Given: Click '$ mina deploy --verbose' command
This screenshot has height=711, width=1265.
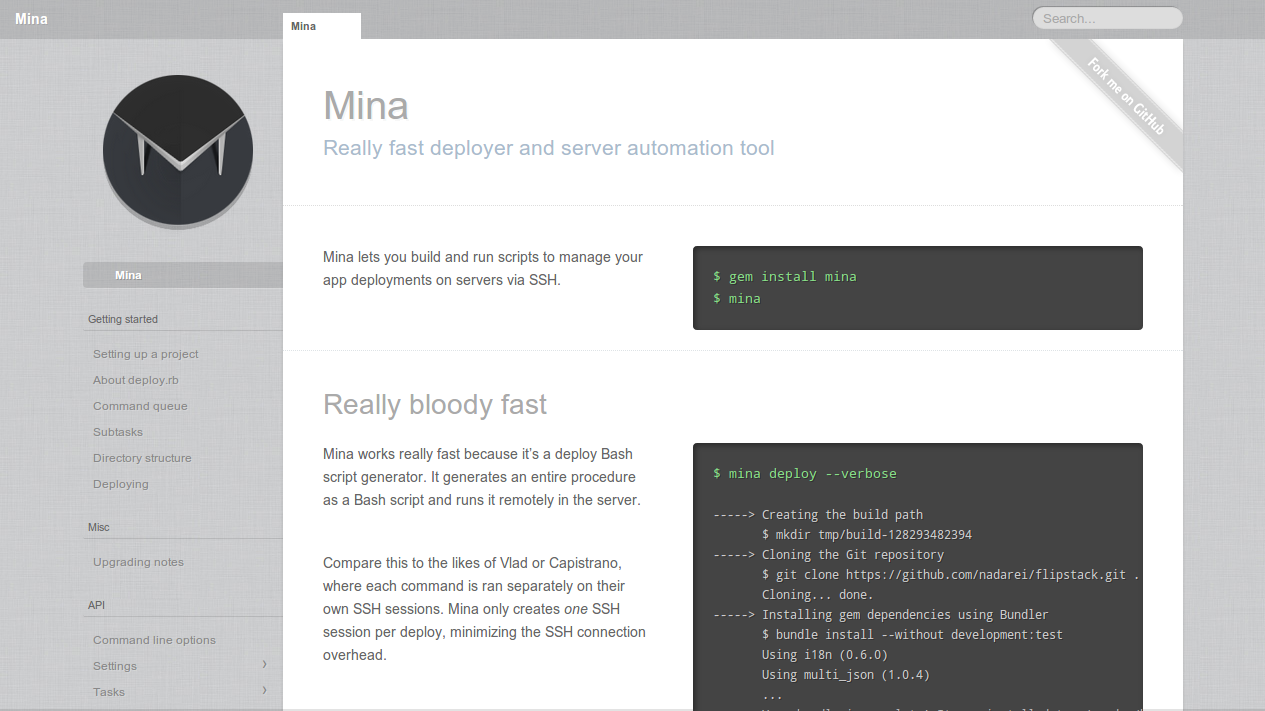Looking at the screenshot, I should pyautogui.click(x=805, y=473).
